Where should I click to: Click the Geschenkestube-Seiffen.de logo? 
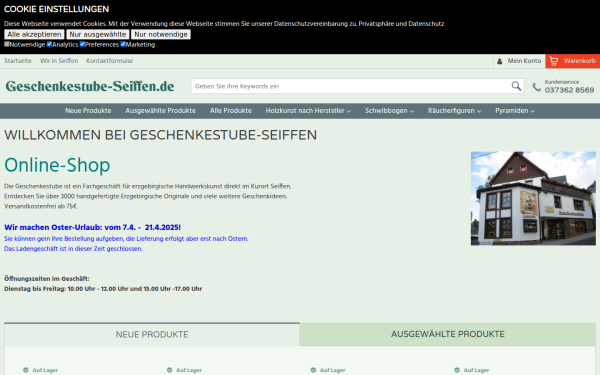pyautogui.click(x=90, y=86)
